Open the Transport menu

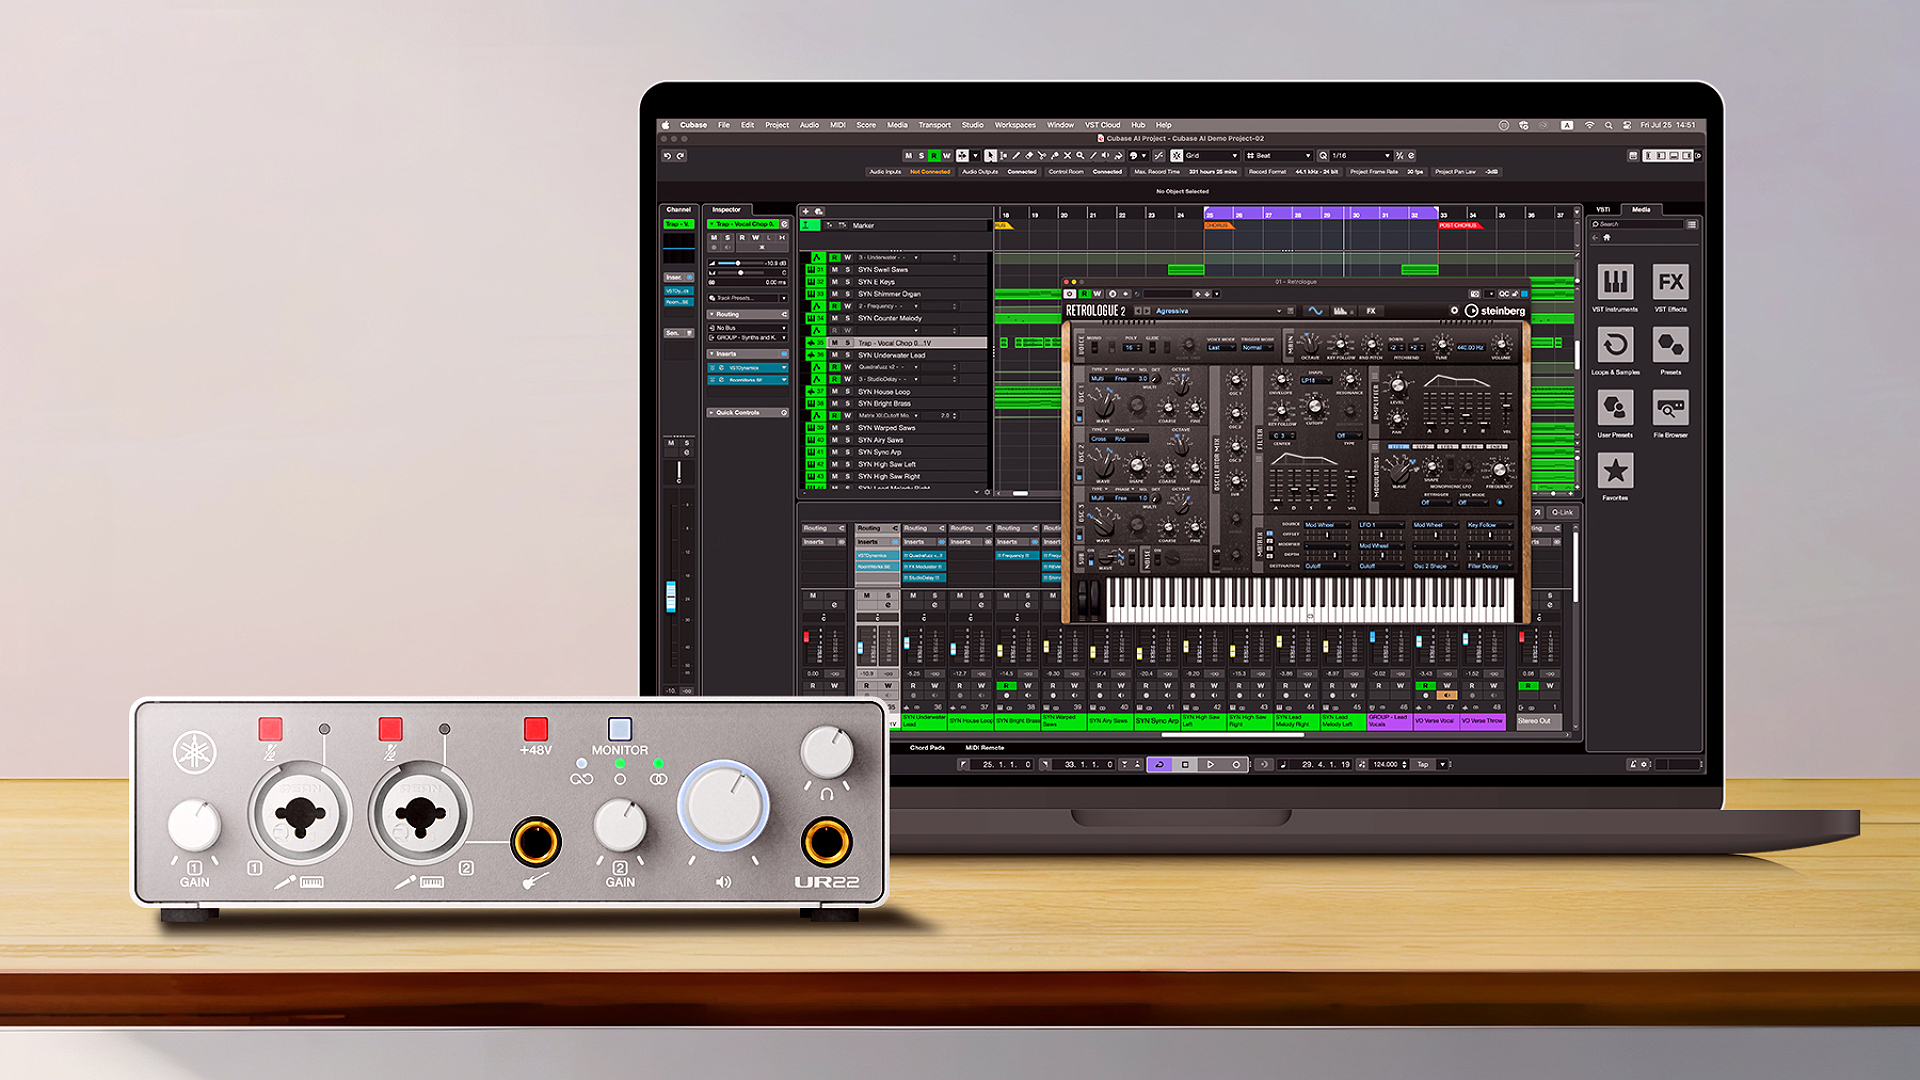934,125
